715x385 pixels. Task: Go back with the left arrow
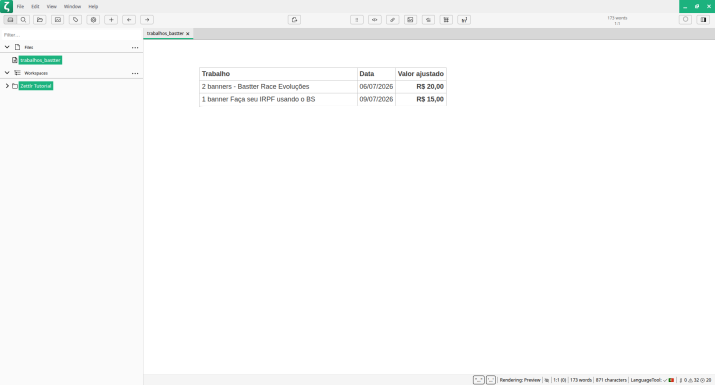click(x=129, y=20)
